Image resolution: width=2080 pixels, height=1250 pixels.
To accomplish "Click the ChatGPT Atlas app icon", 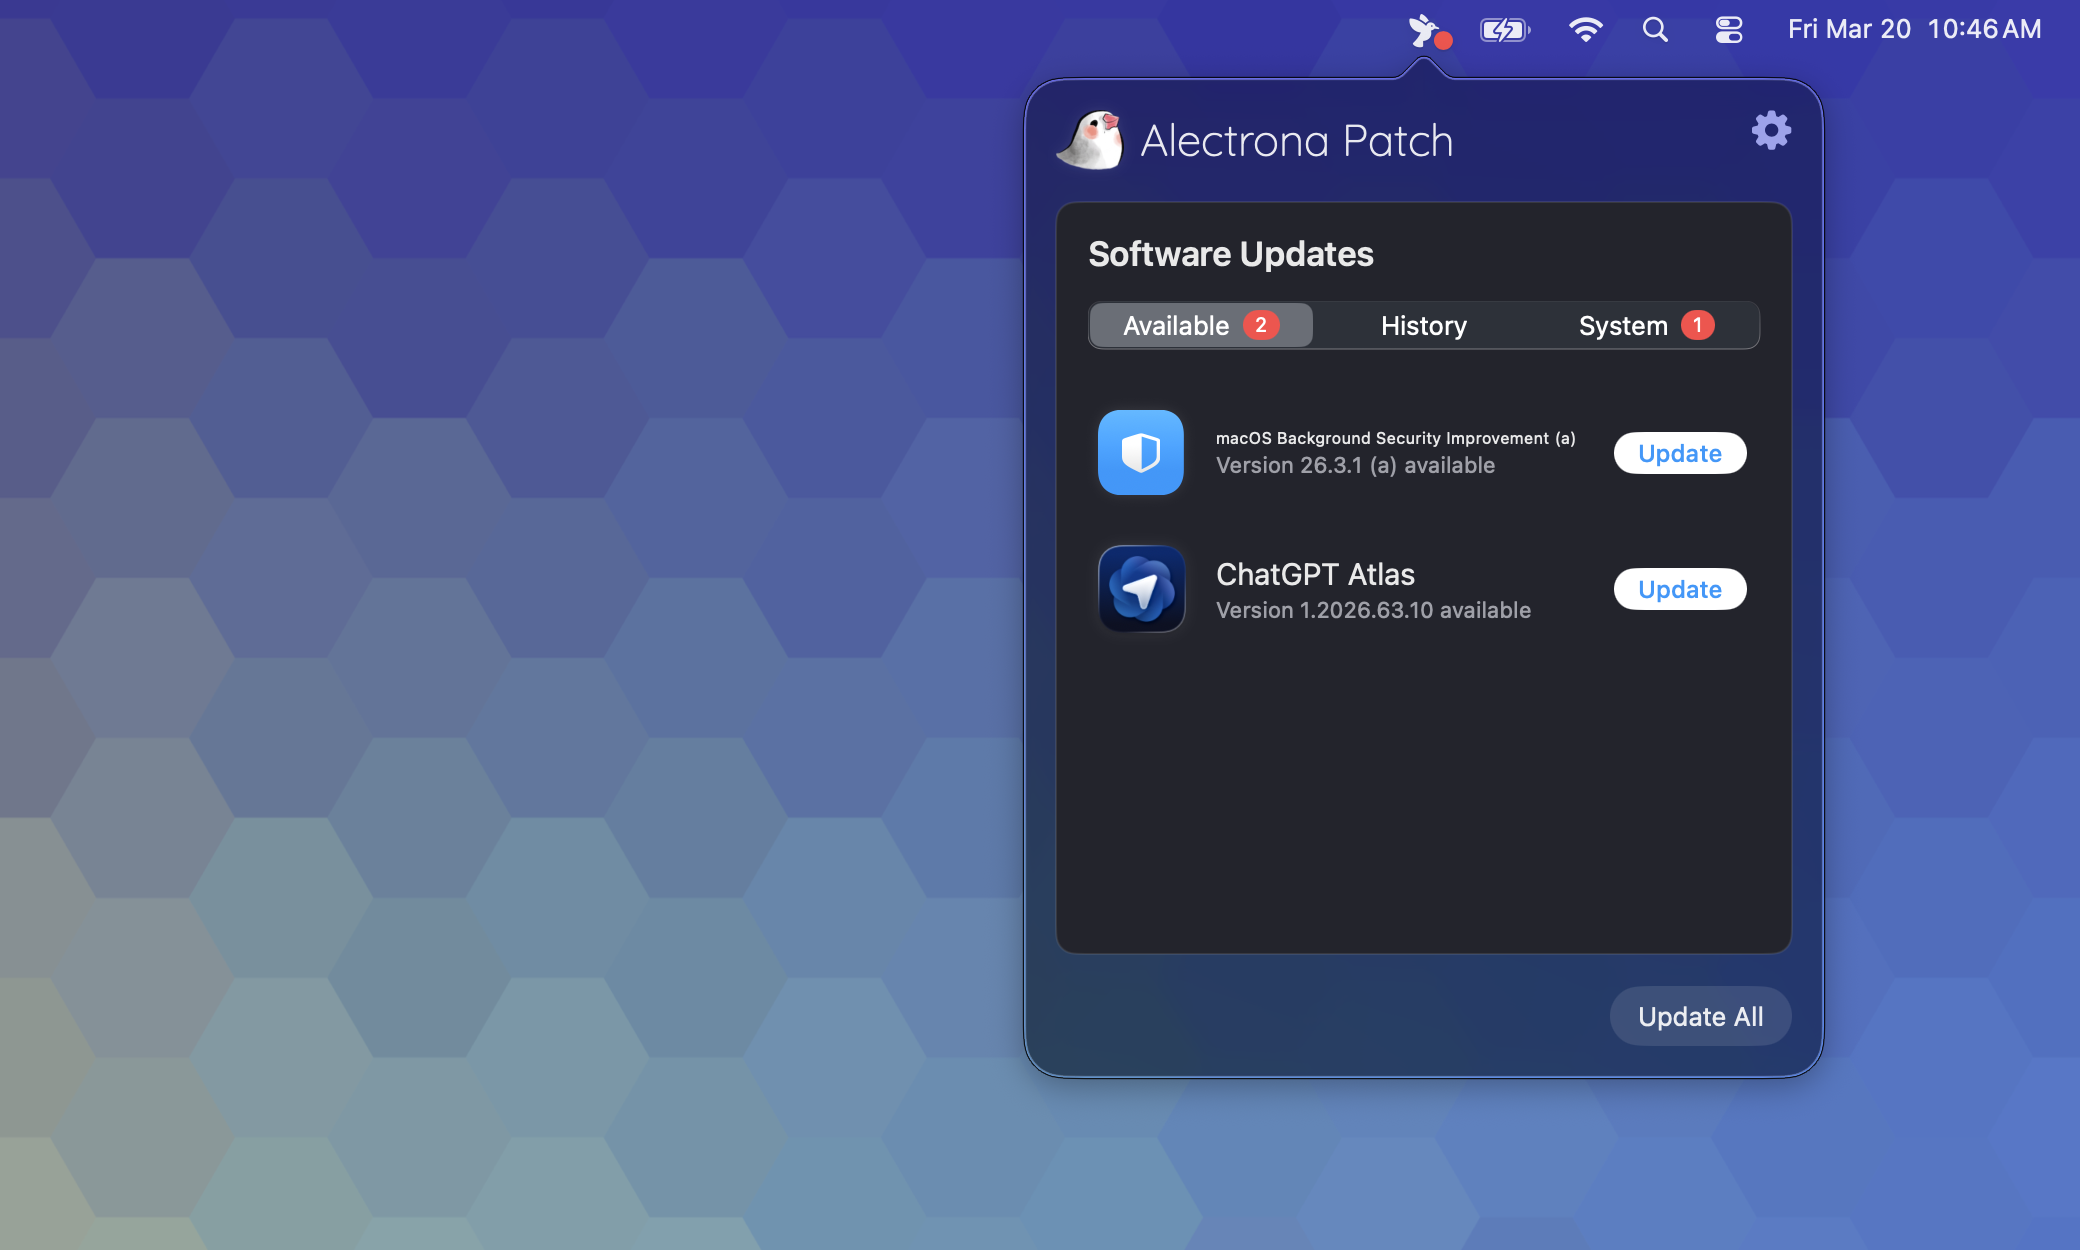I will click(1140, 589).
